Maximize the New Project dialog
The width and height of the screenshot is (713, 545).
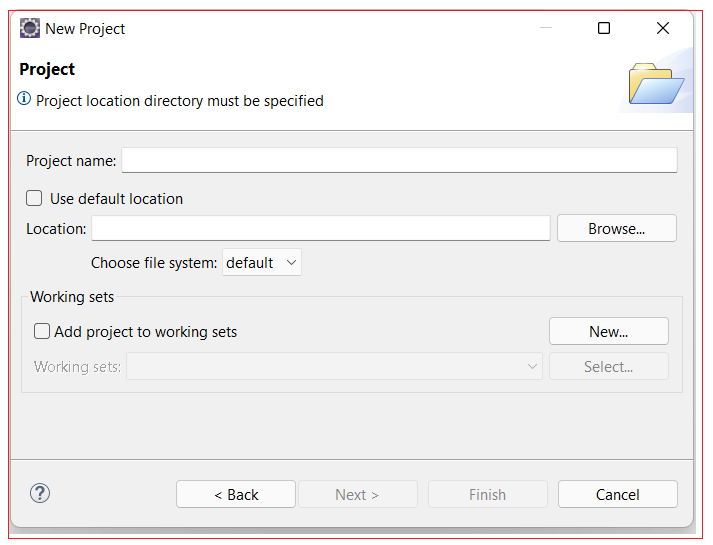pos(604,28)
